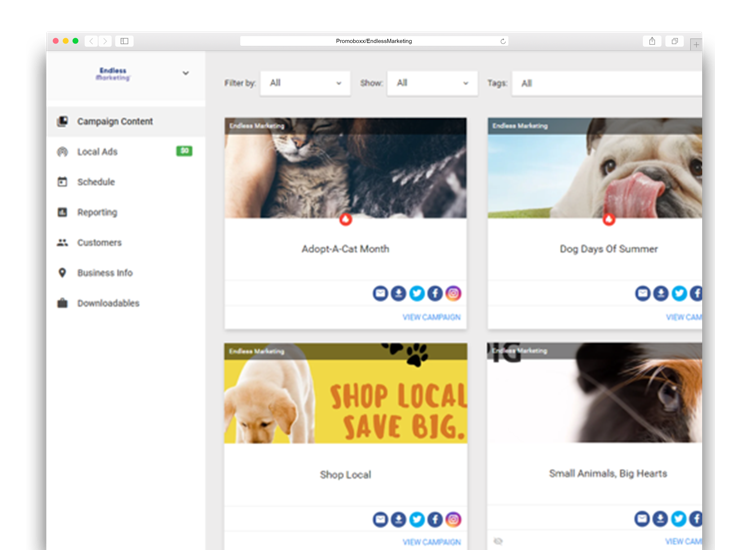Open Customers page
The width and height of the screenshot is (740, 550).
126,242
